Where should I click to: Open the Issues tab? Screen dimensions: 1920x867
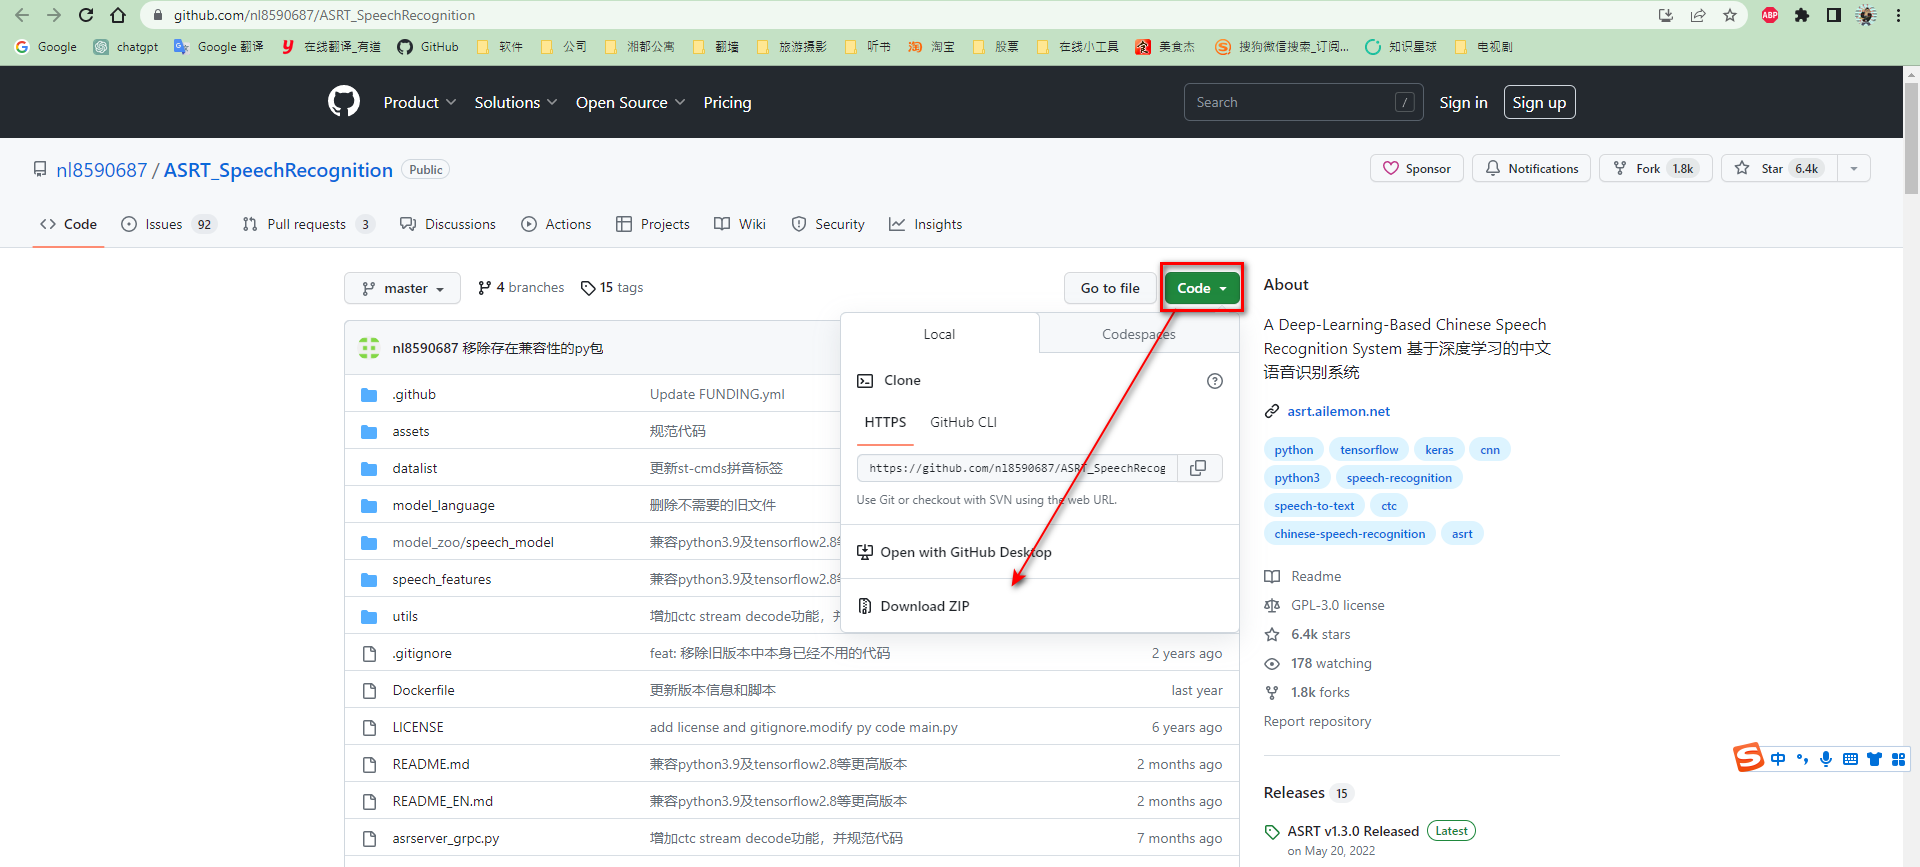pos(168,224)
